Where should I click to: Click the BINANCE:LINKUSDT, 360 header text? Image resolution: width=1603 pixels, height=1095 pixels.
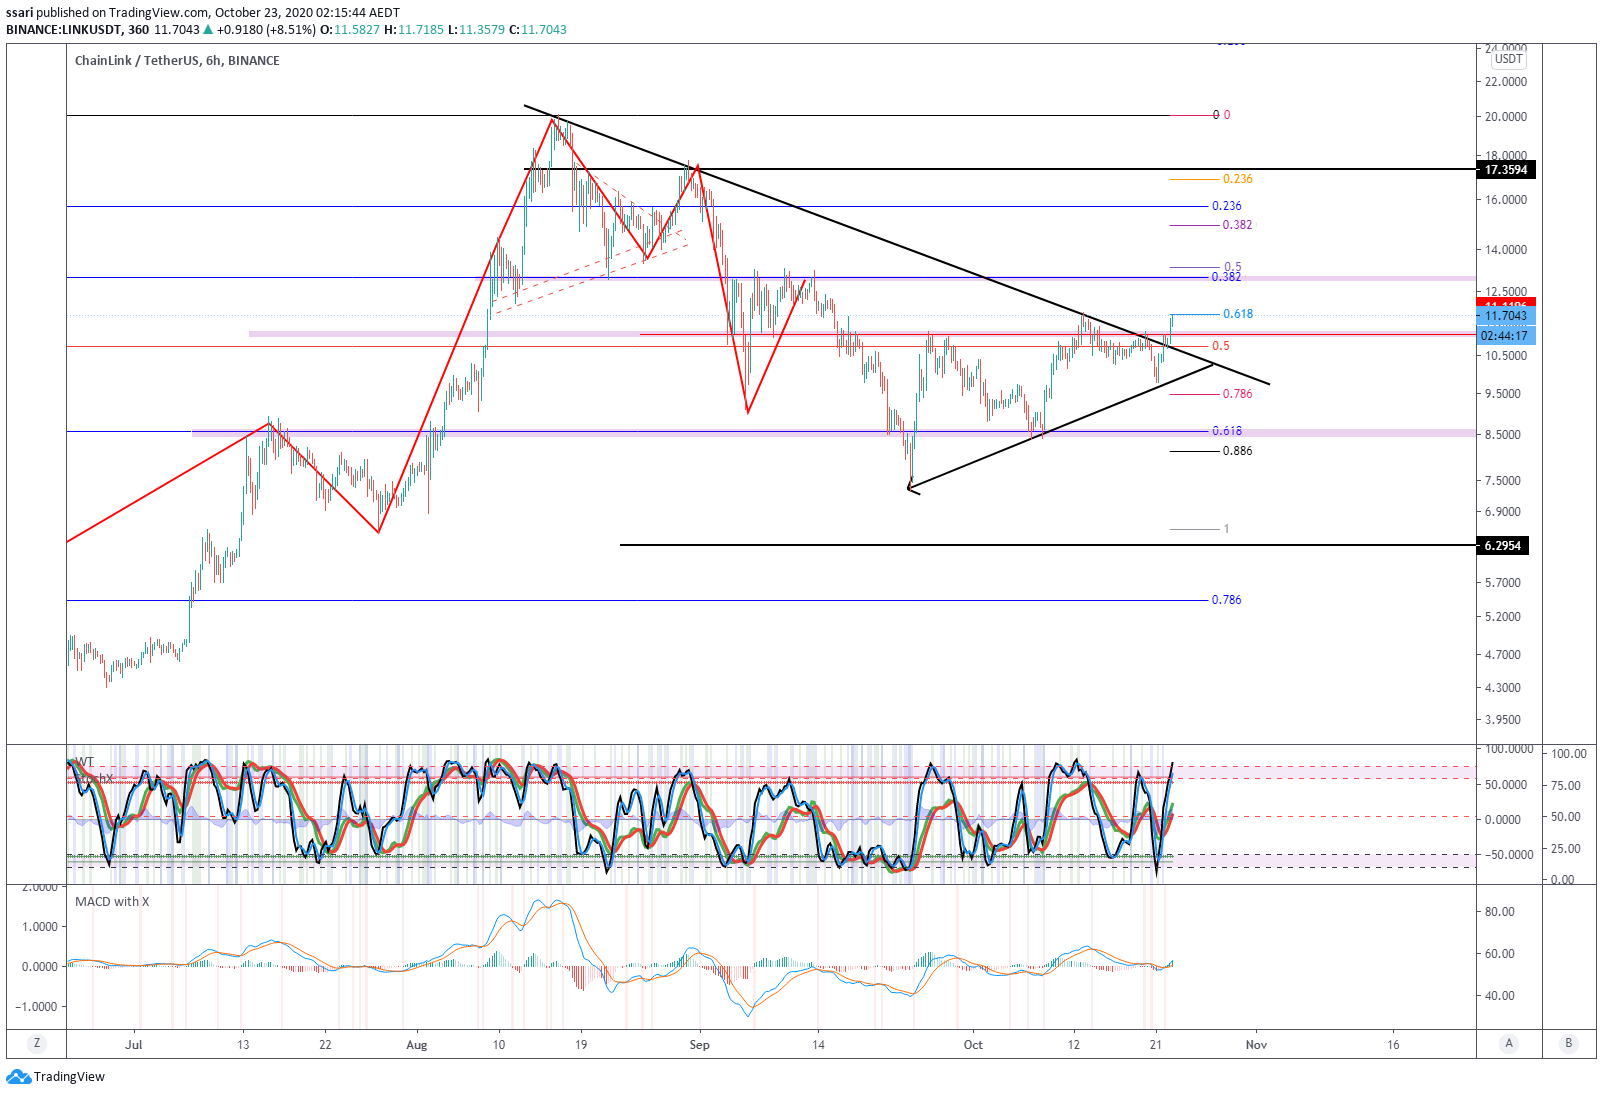click(77, 30)
